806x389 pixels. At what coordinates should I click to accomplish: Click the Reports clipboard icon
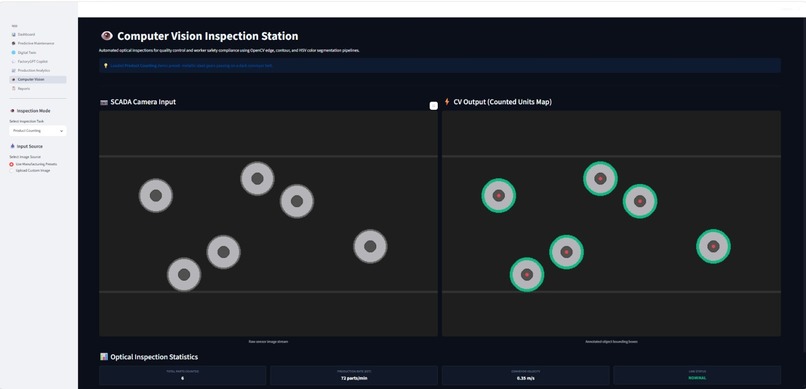click(13, 89)
